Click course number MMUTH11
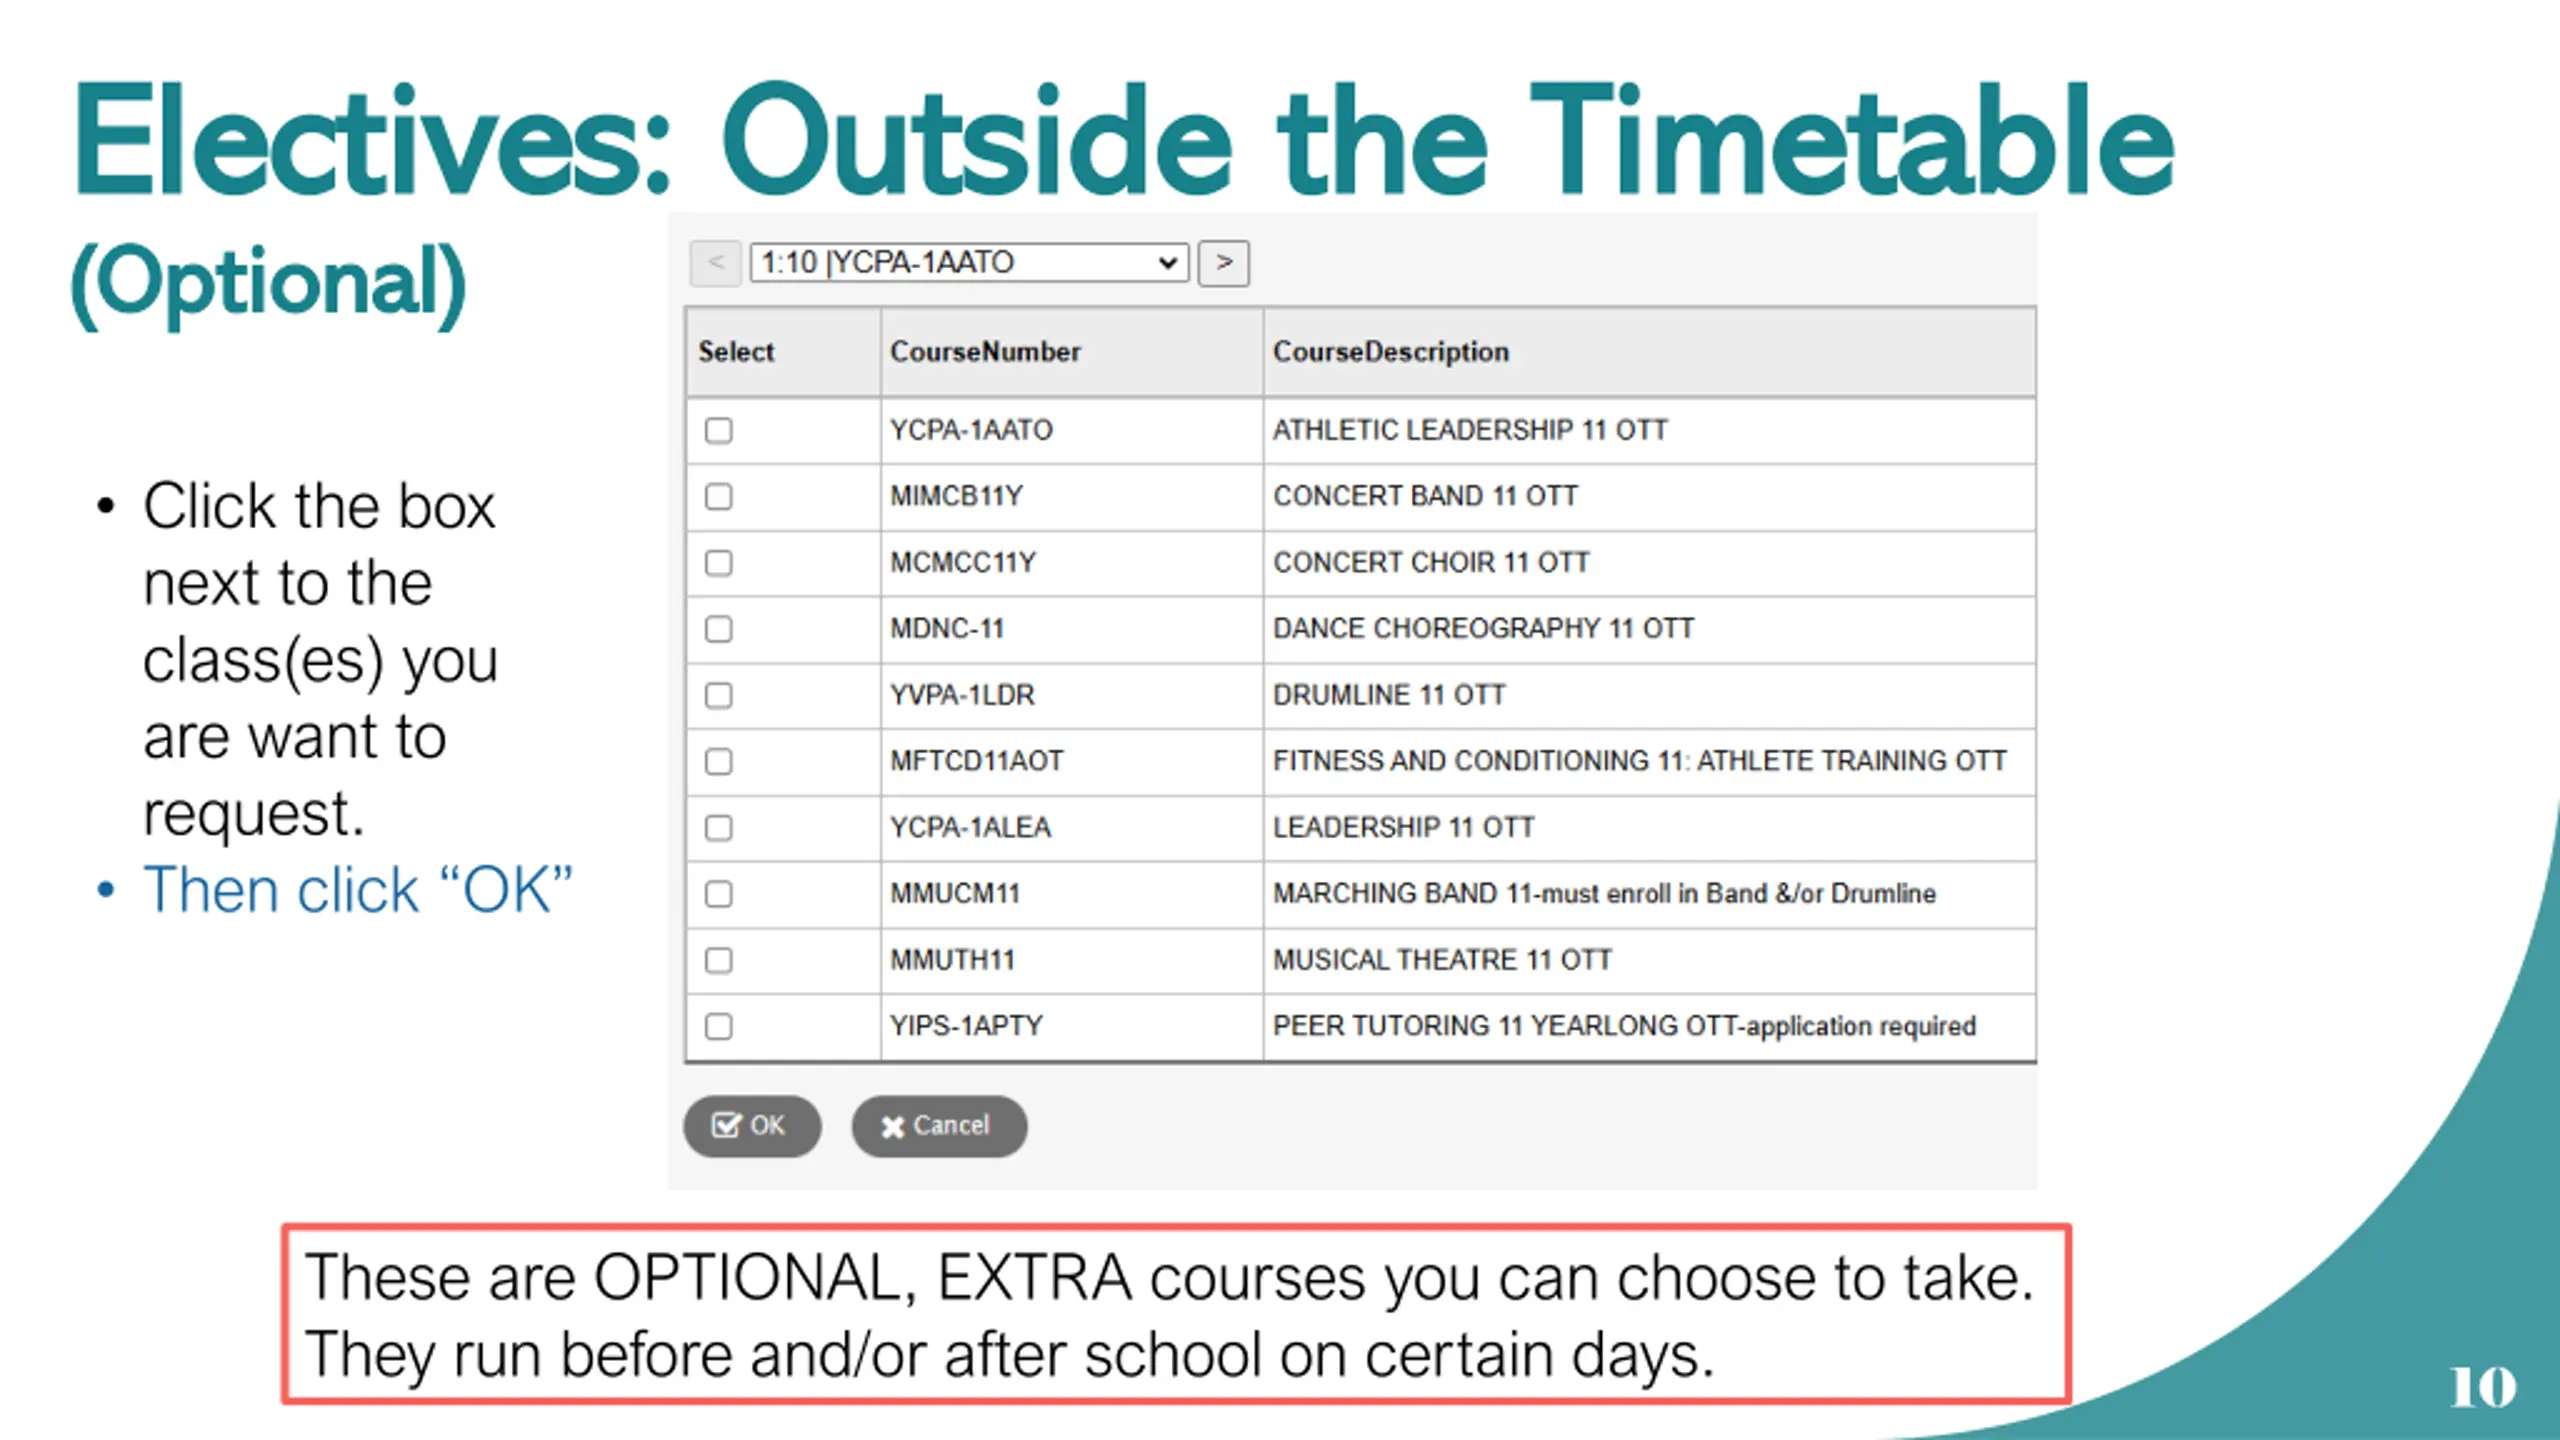 [952, 960]
